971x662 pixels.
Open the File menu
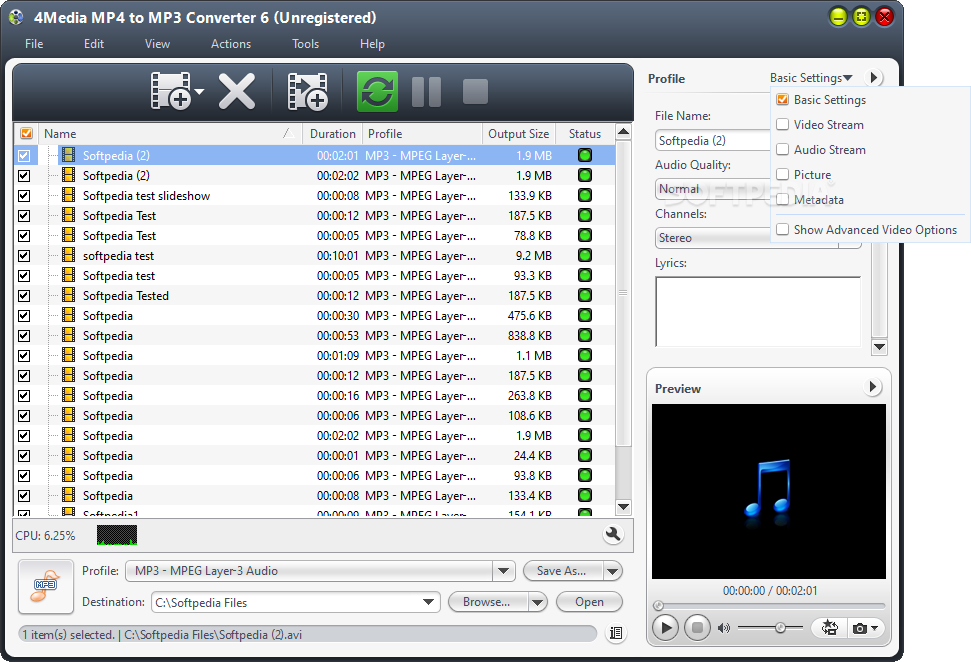click(34, 44)
